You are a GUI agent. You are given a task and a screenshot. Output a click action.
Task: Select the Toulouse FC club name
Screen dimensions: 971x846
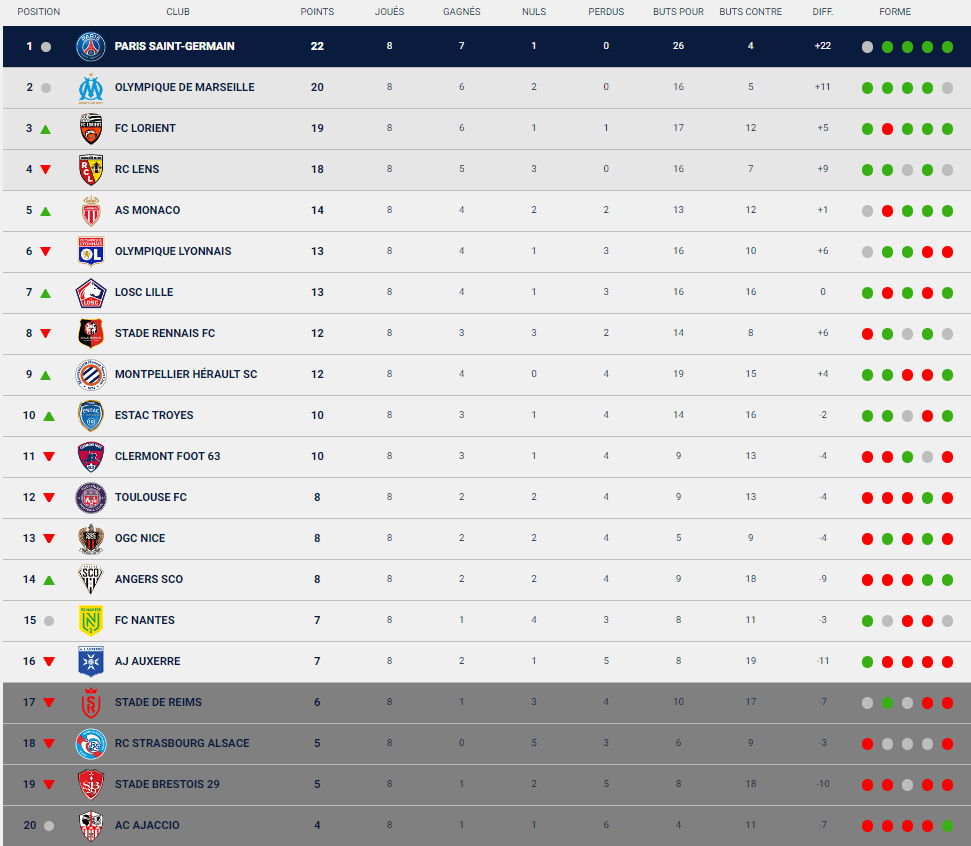click(x=150, y=497)
